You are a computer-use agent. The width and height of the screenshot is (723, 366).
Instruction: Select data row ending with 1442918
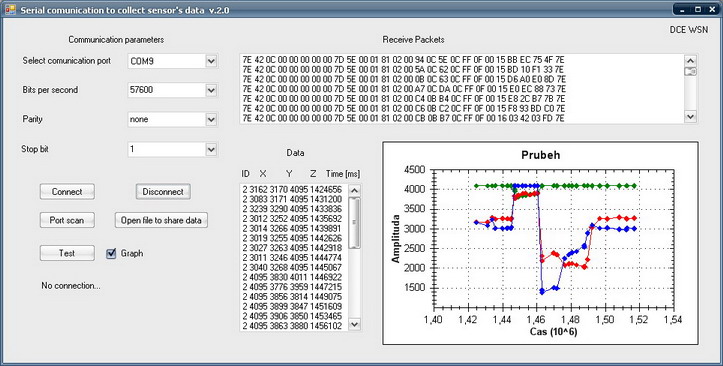point(292,248)
